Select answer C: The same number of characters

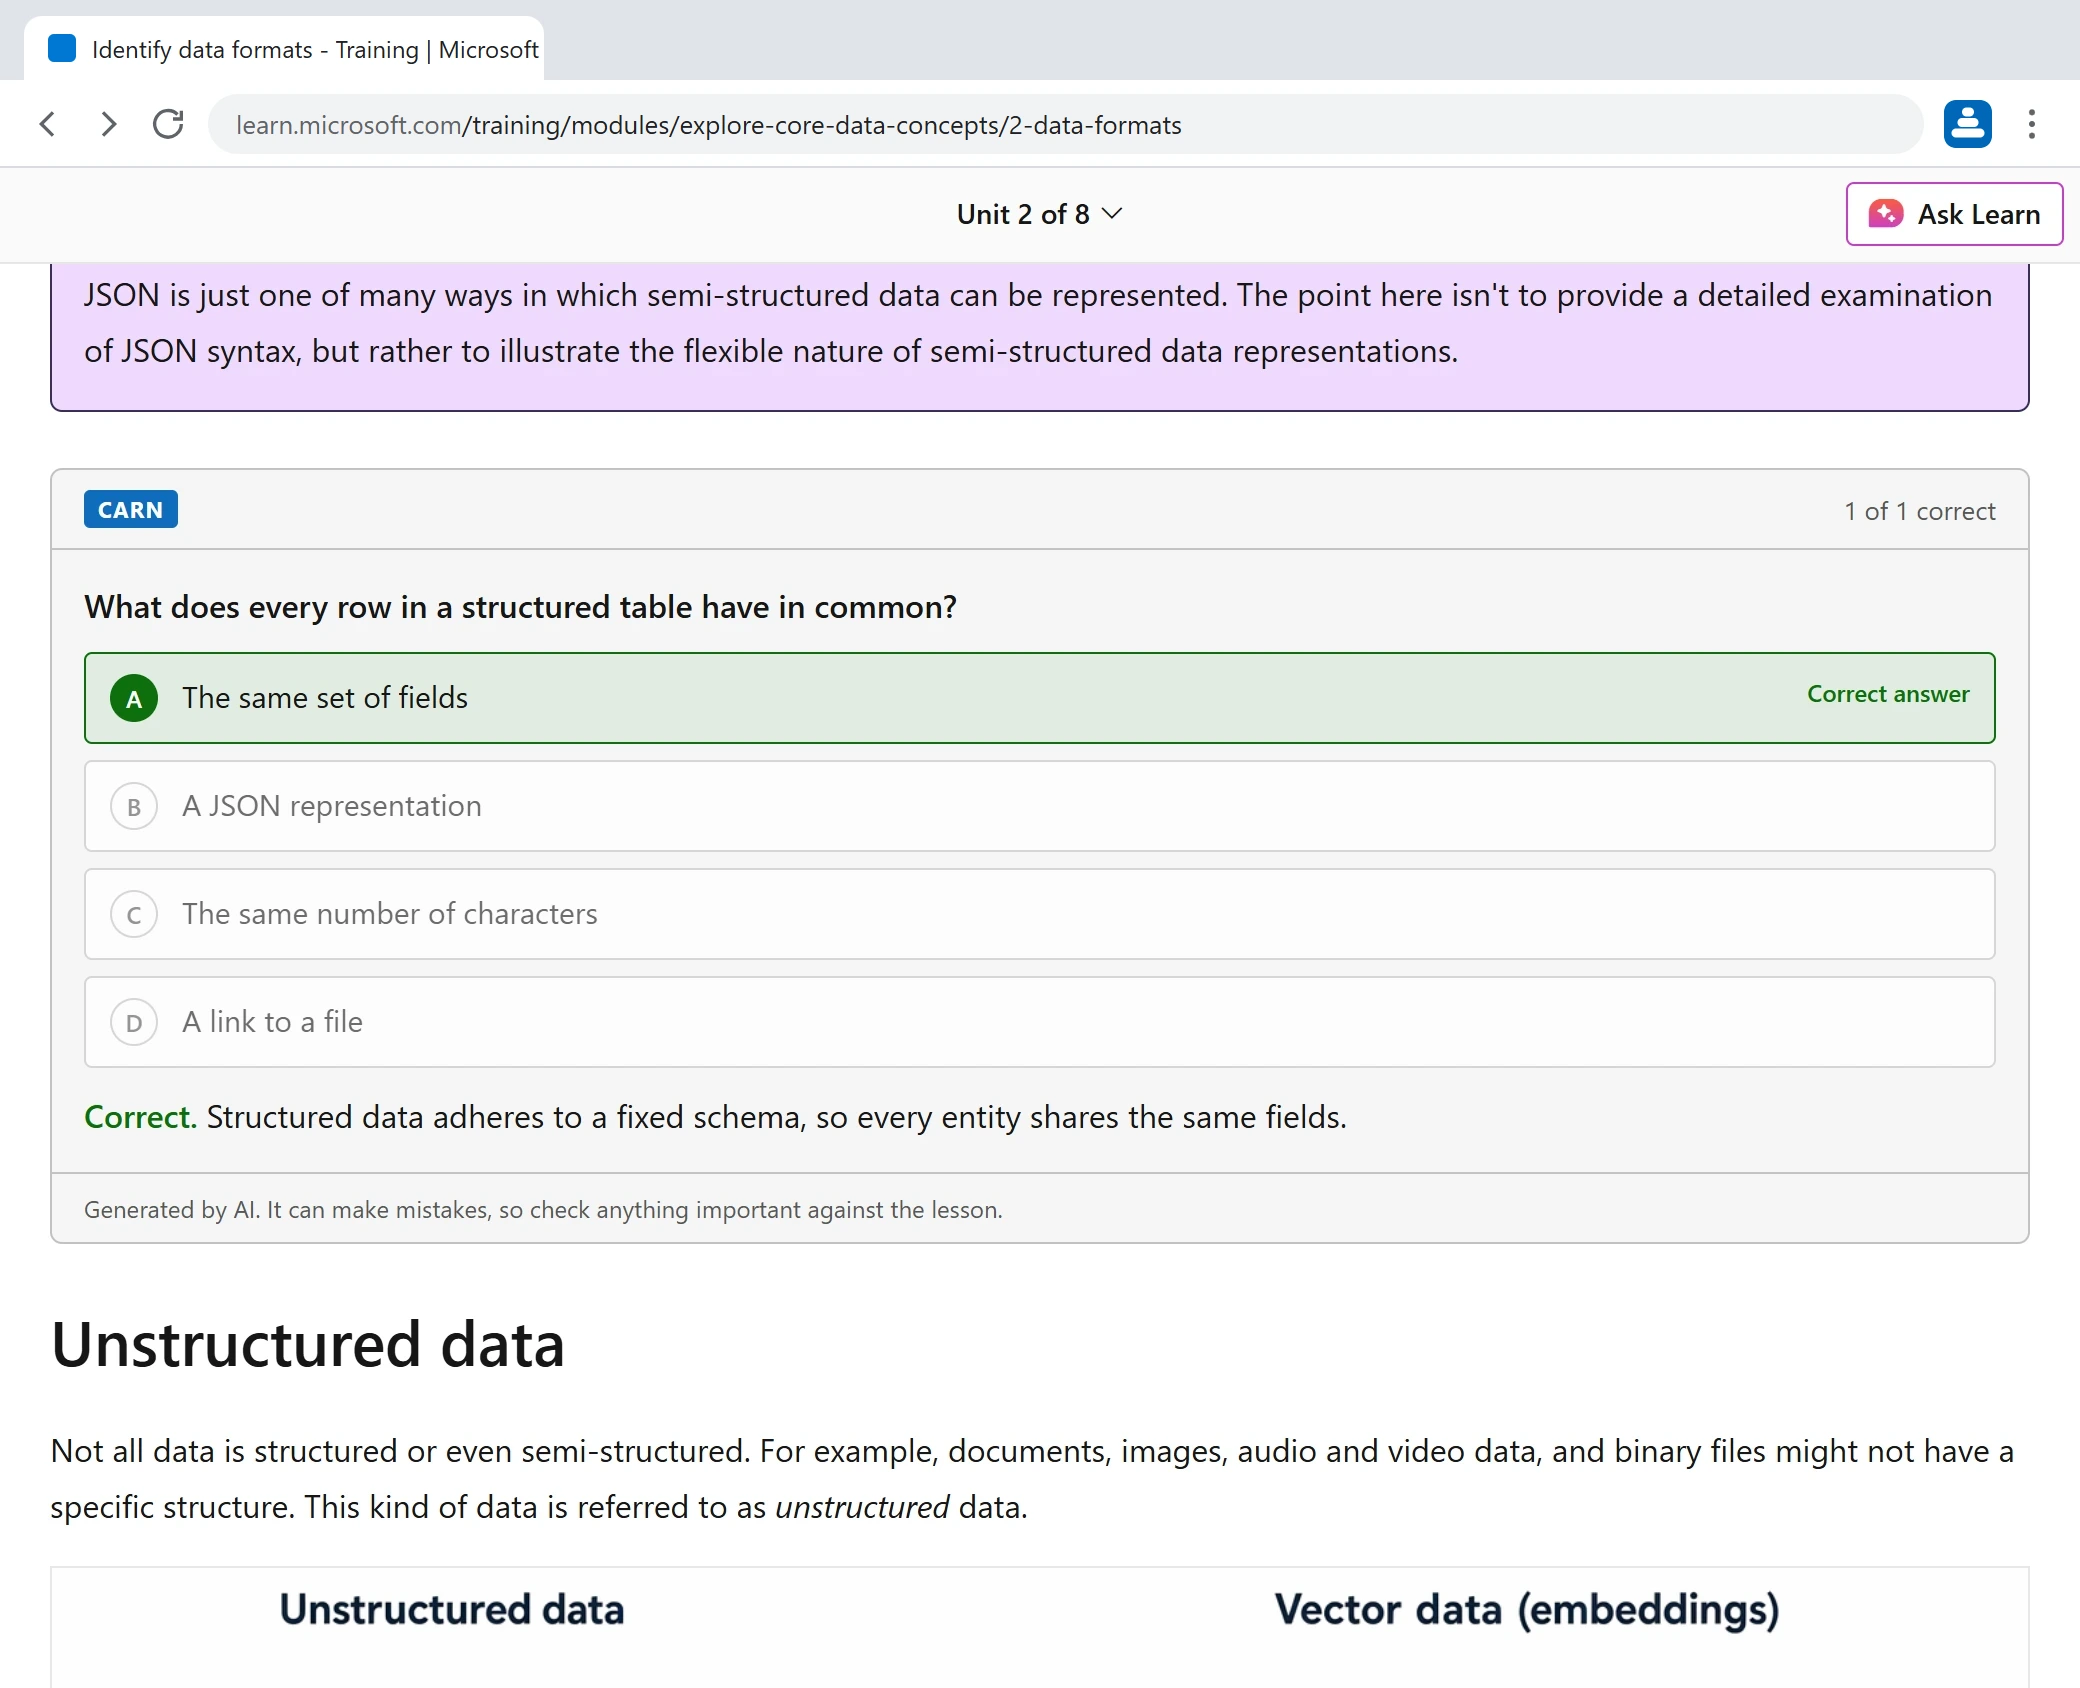pos(1039,914)
